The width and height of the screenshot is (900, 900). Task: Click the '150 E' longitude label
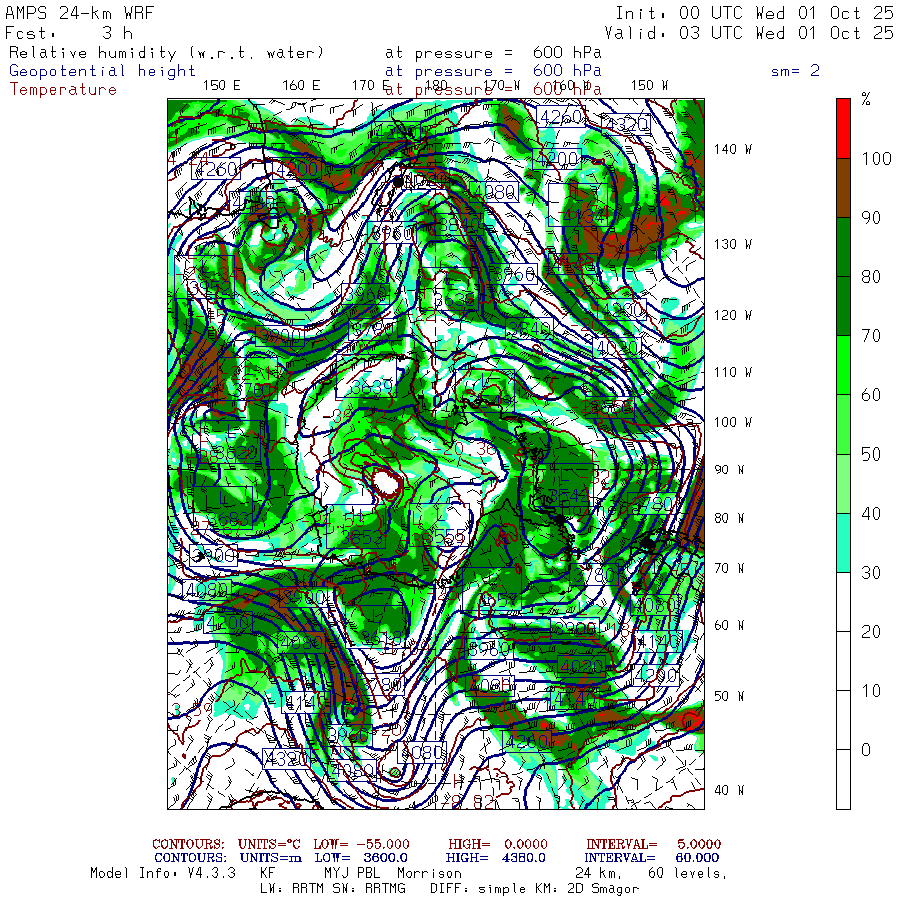(x=222, y=86)
